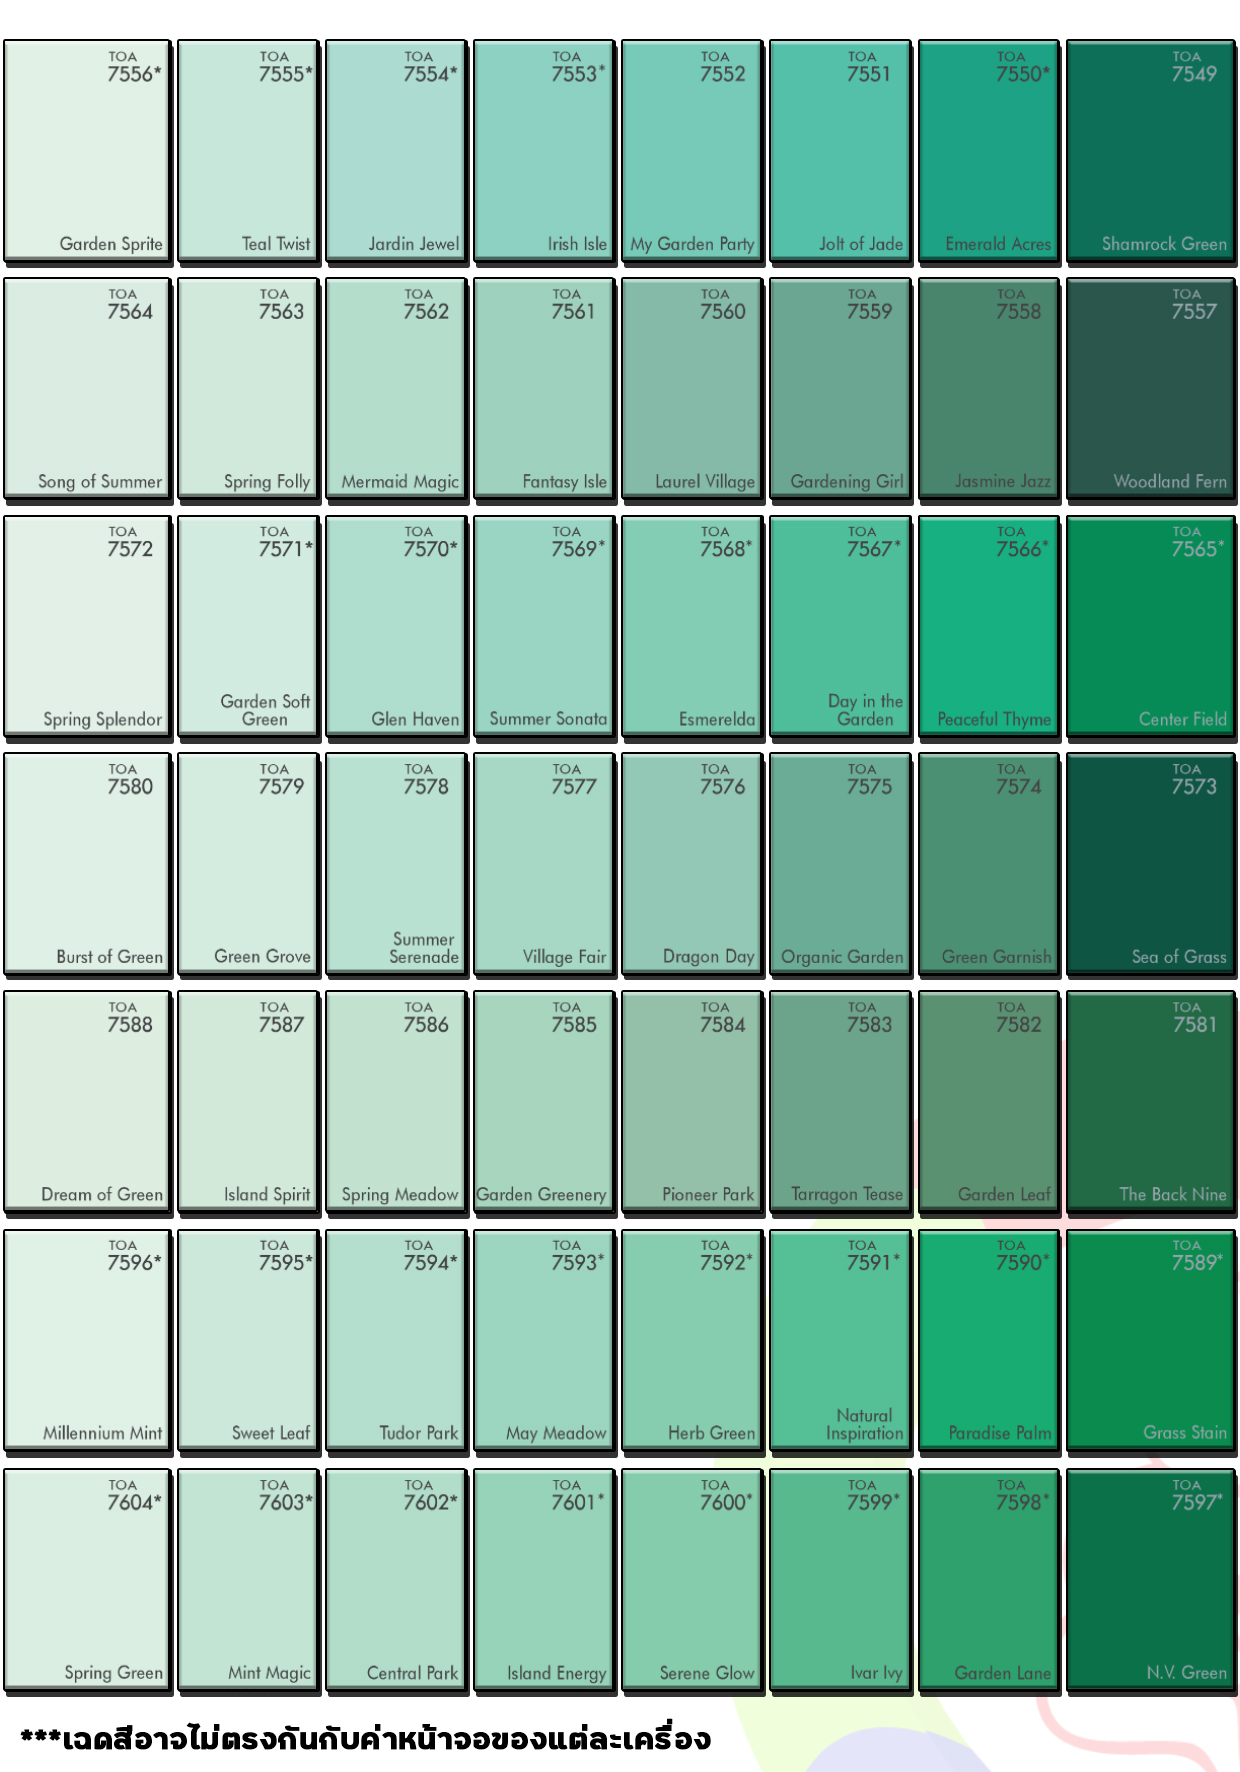The height and width of the screenshot is (1772, 1240).
Task: Click the Garden Soft Green 7571 swatch
Action: 248,627
